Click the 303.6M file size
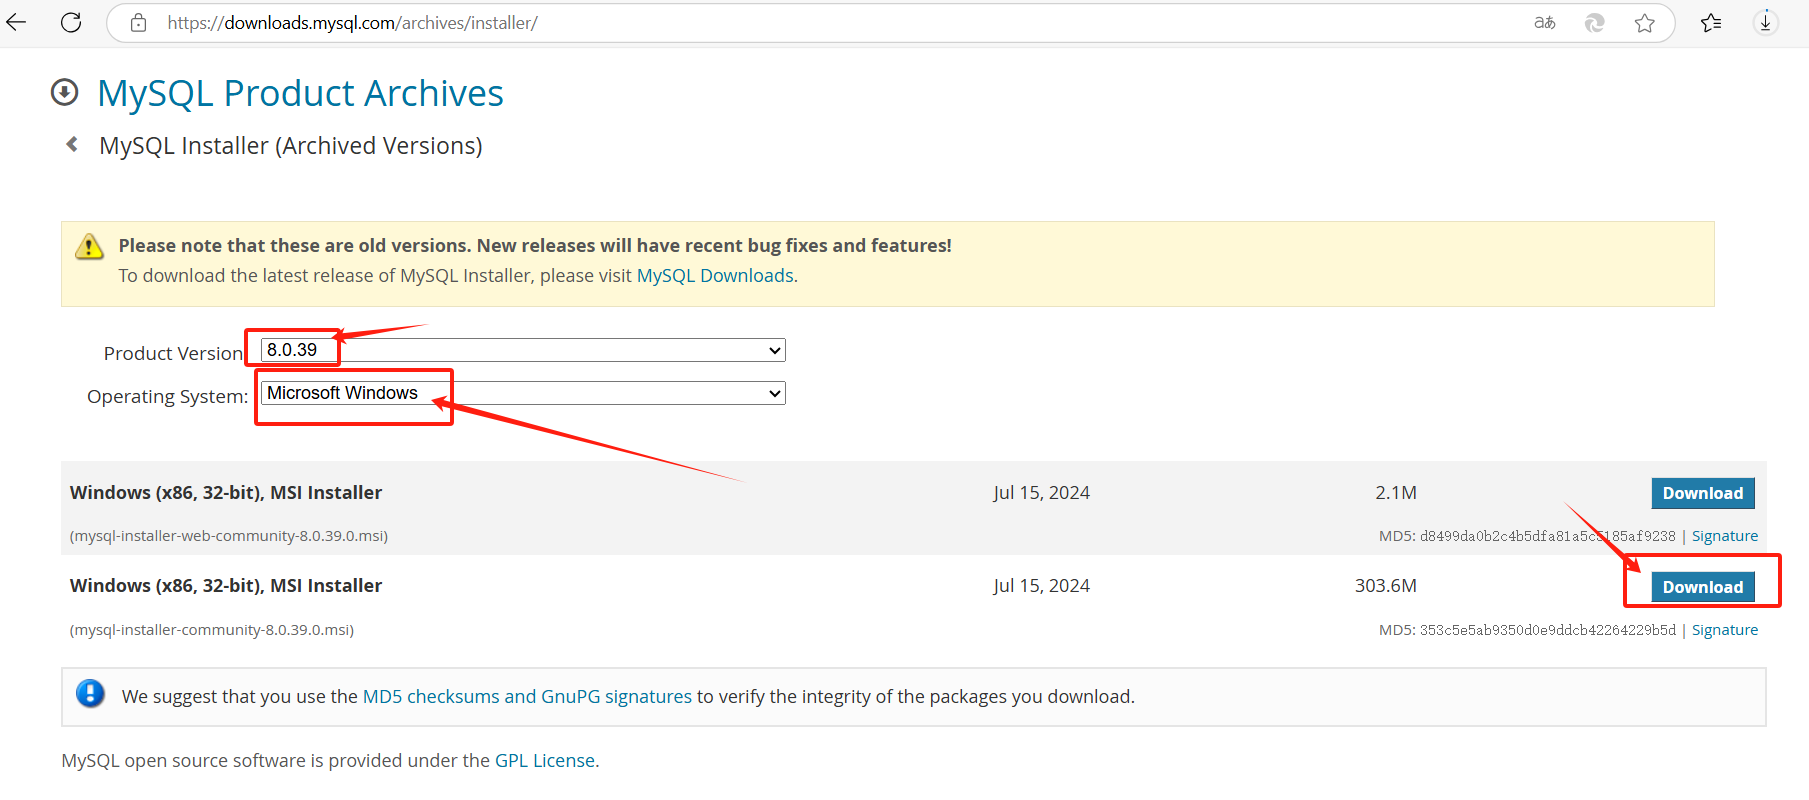The image size is (1809, 800). coord(1386,586)
